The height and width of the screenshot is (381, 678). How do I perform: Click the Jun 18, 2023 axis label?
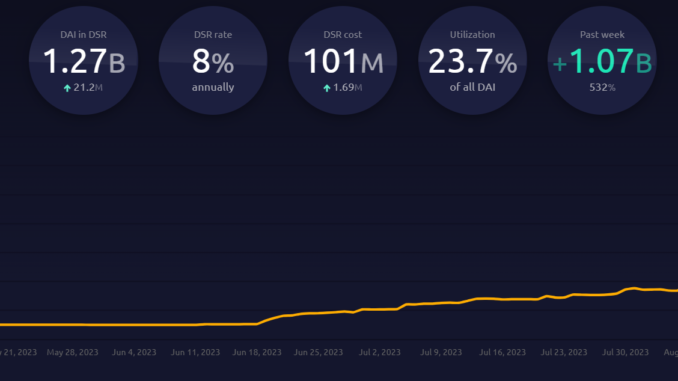[257, 352]
